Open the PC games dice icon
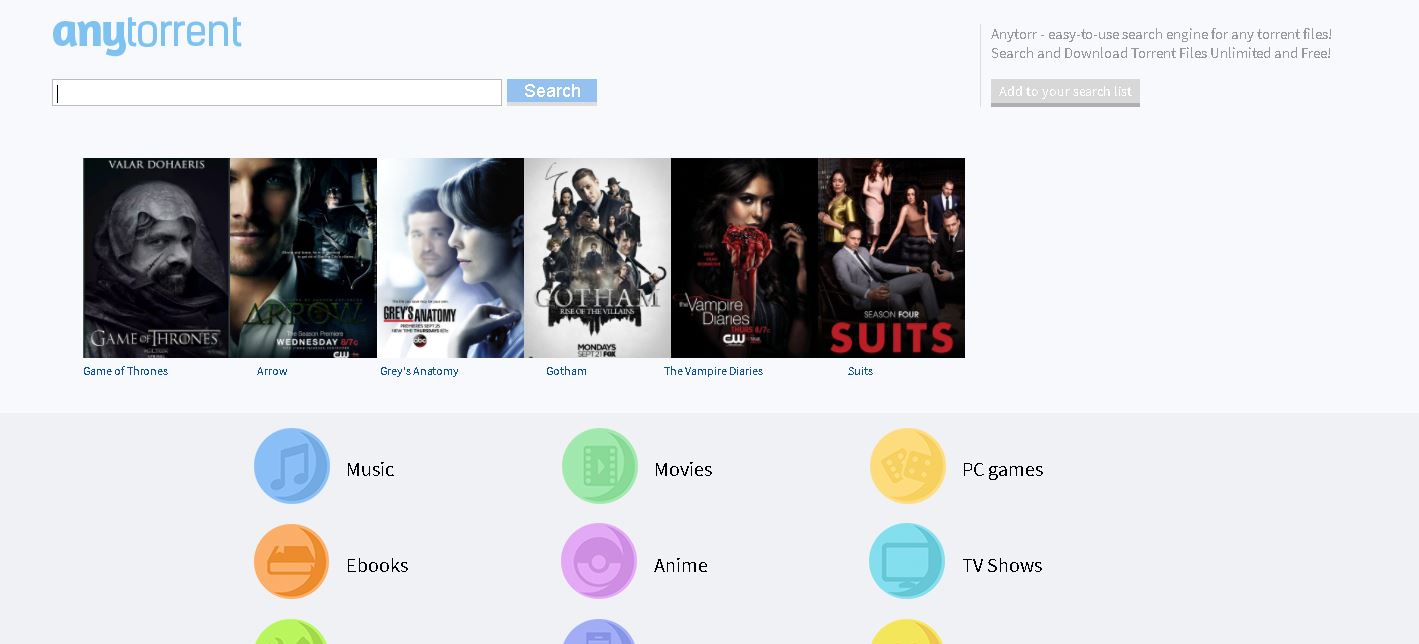Screen dimensions: 1419x644 point(908,466)
